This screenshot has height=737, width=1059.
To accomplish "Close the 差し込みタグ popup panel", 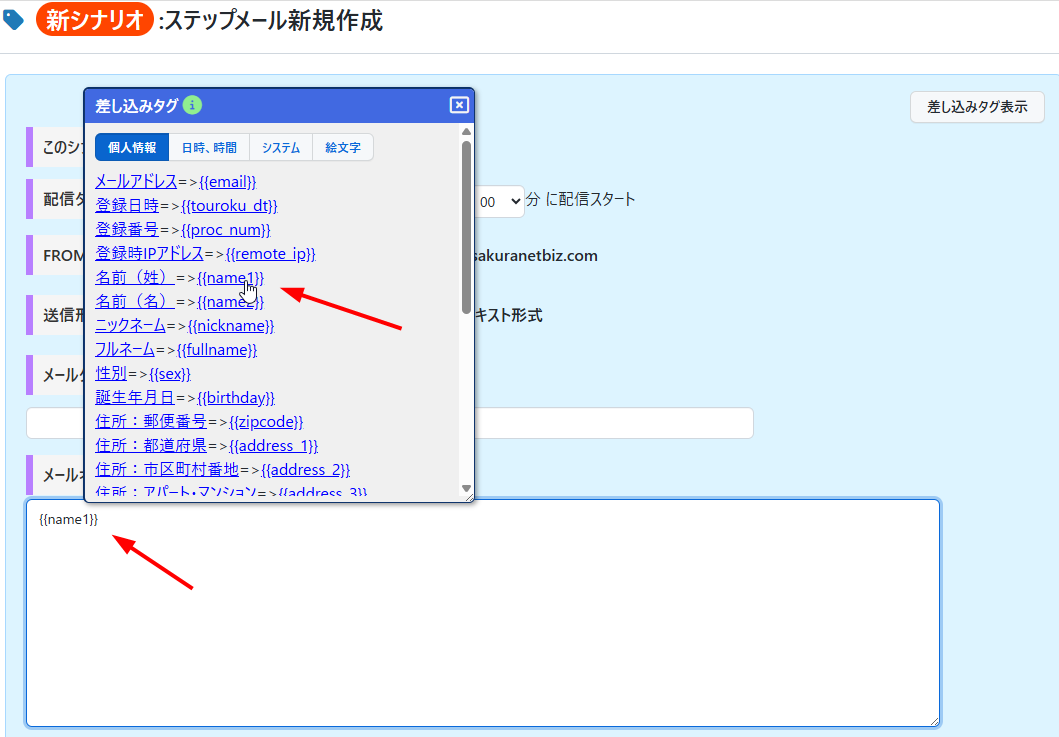I will coord(459,105).
